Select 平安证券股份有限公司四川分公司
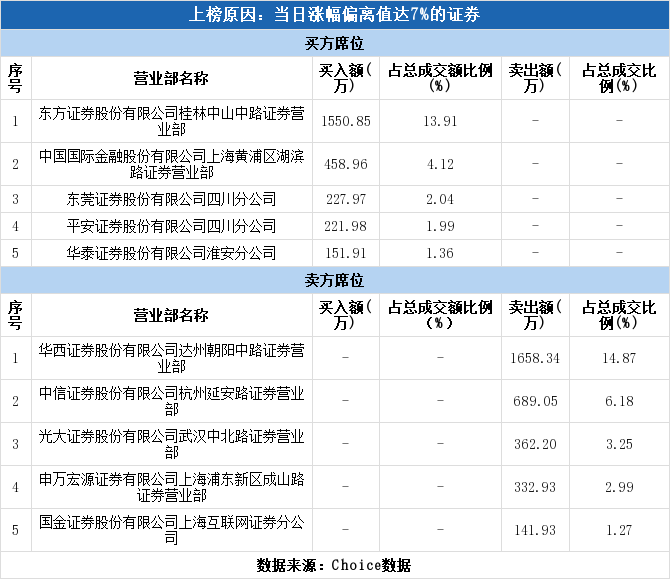The image size is (670, 579). point(171,226)
